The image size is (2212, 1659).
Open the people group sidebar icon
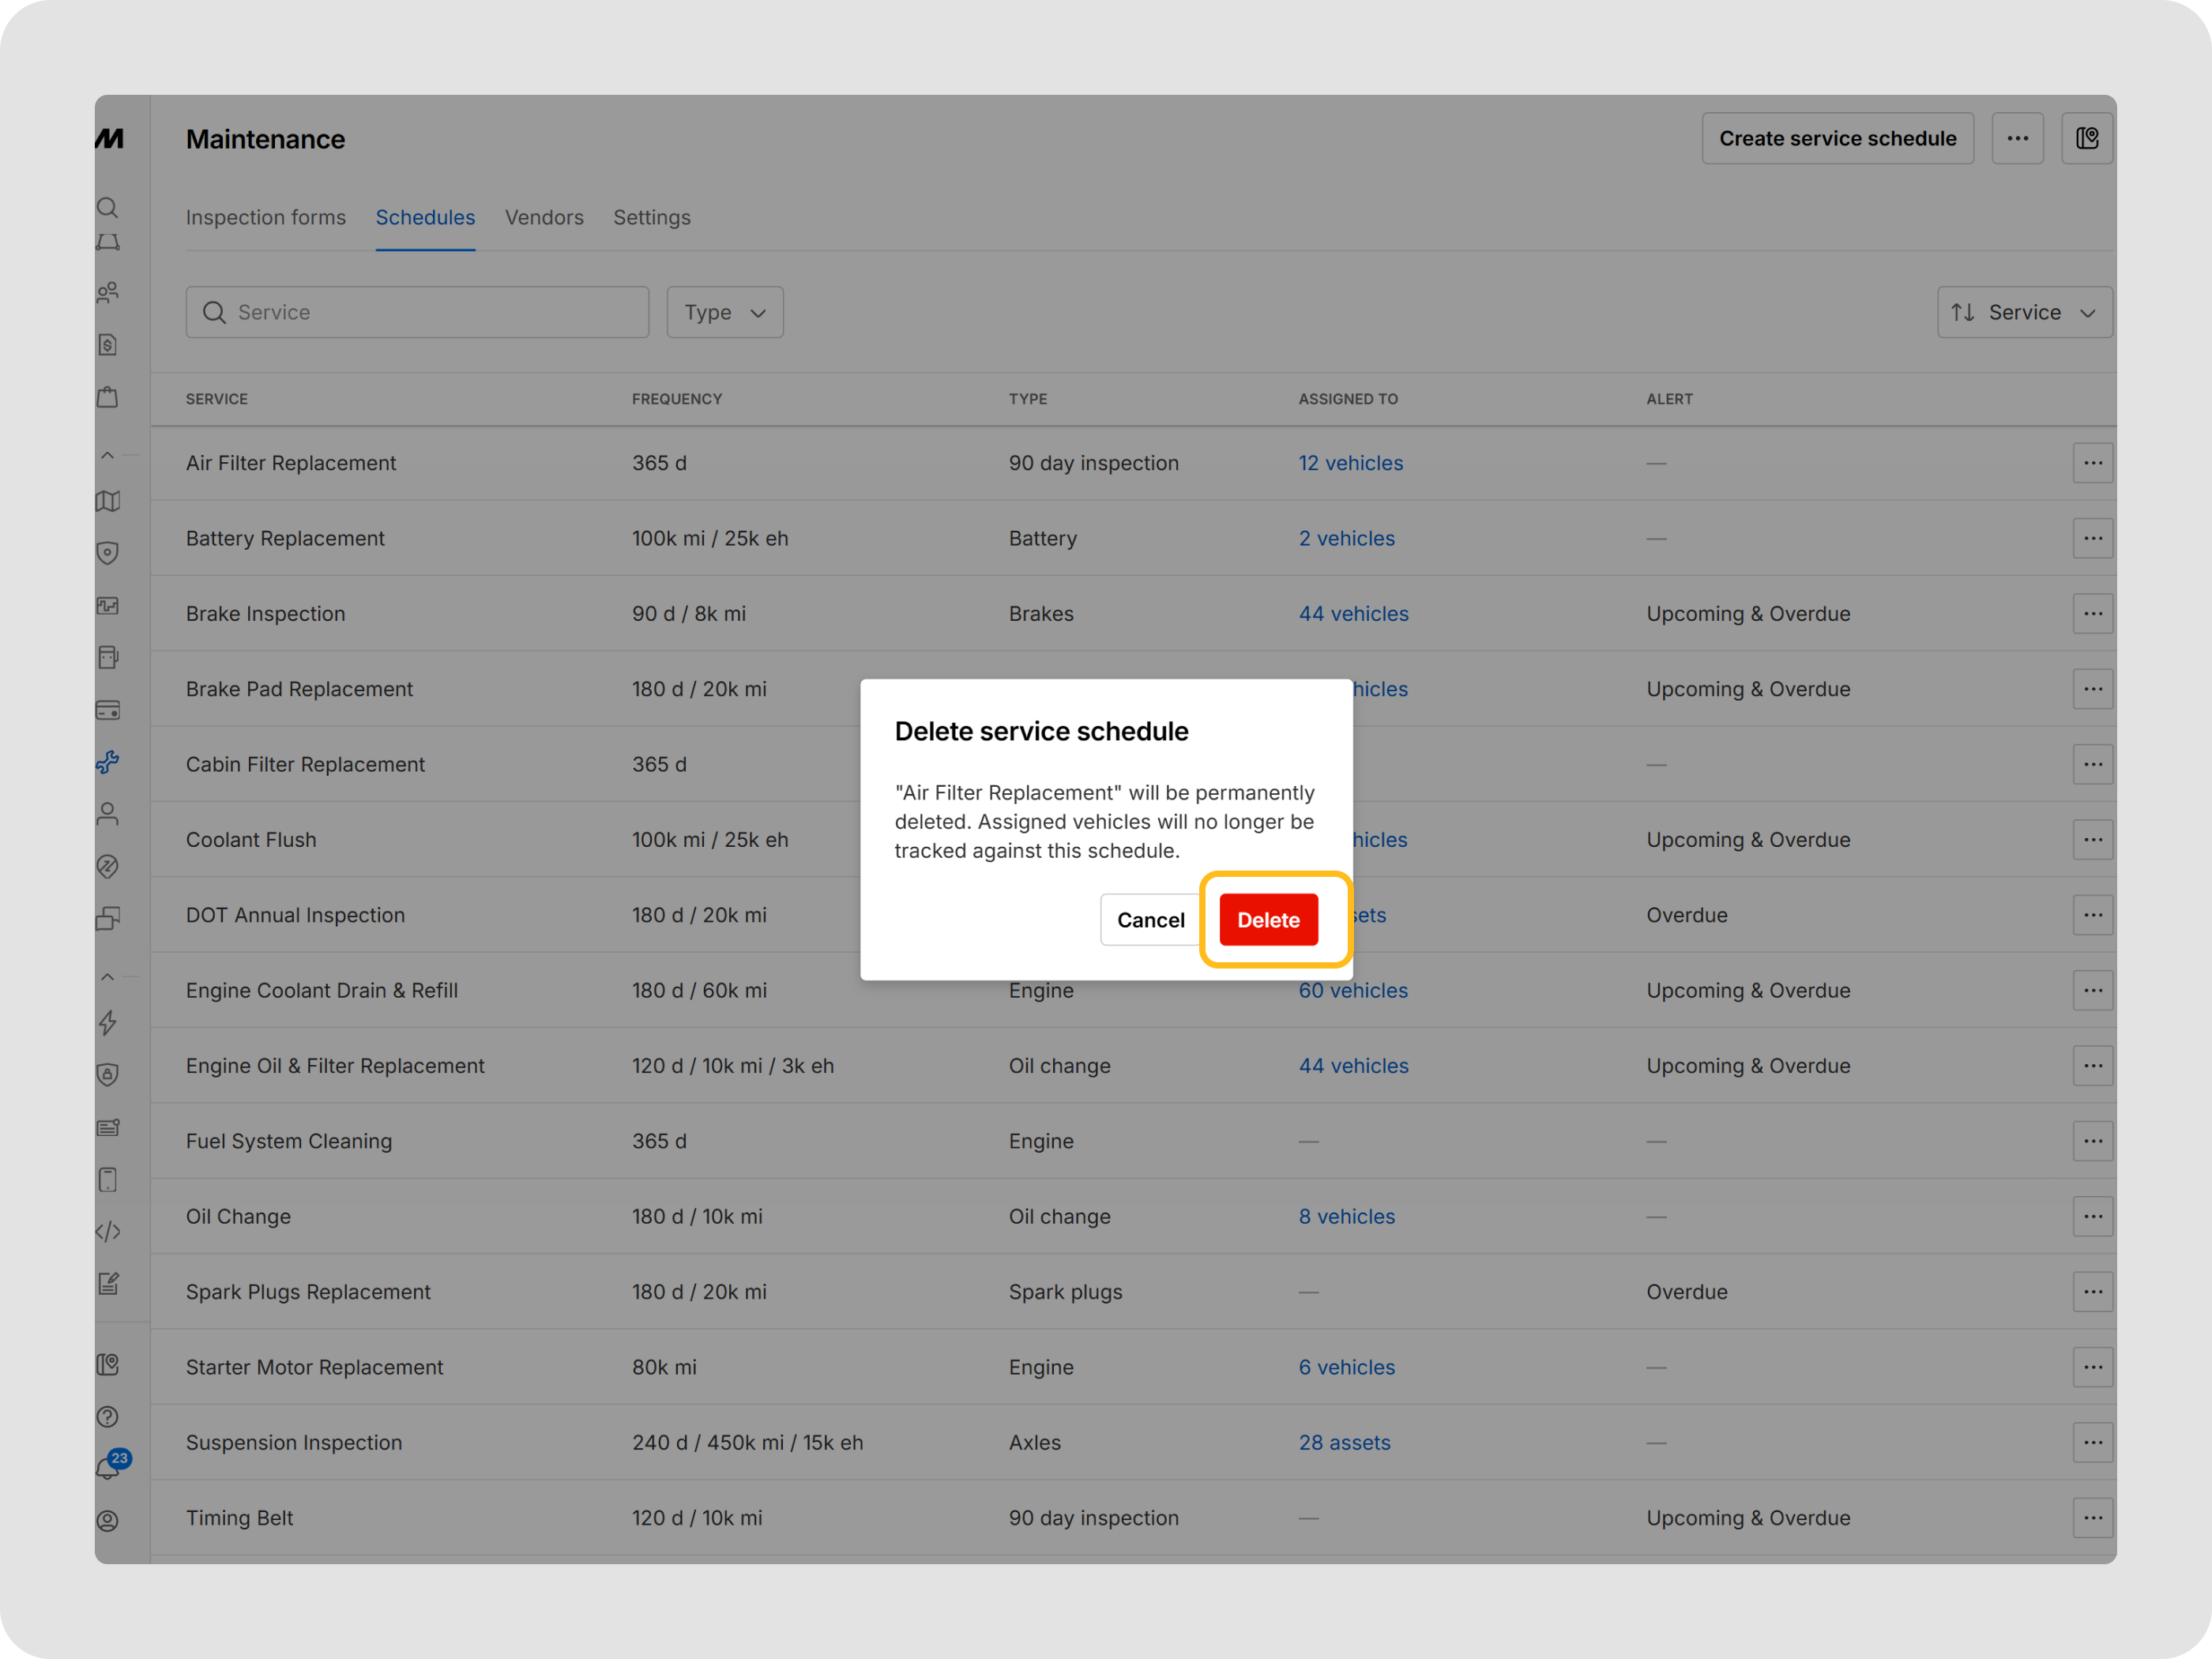pos(108,292)
